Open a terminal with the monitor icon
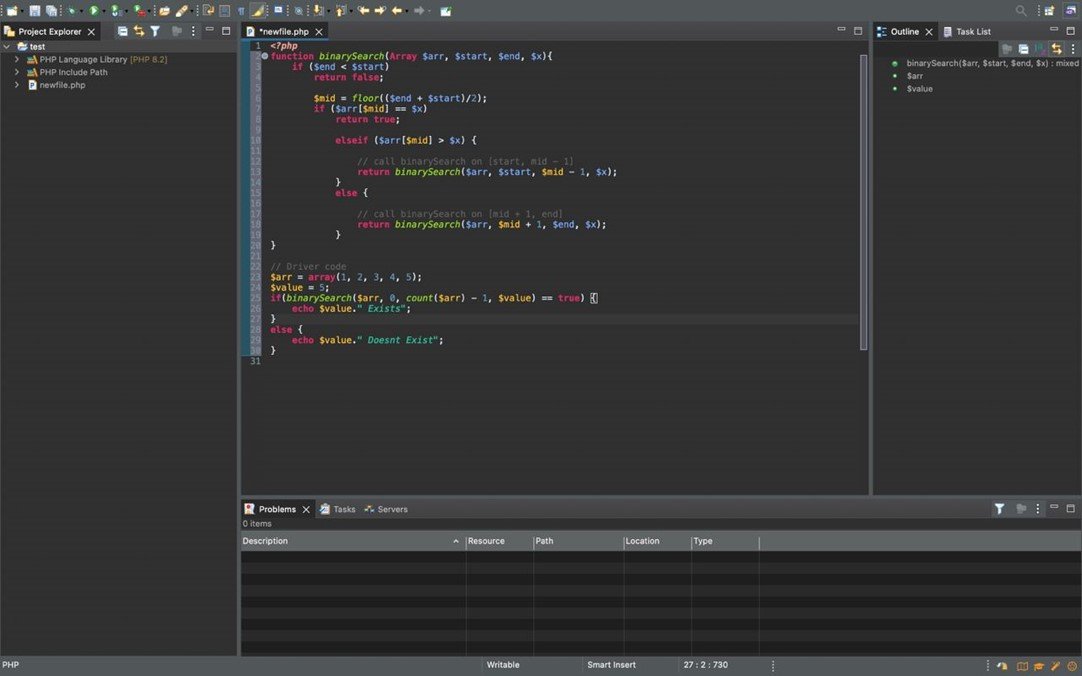Image resolution: width=1082 pixels, height=676 pixels. point(278,10)
